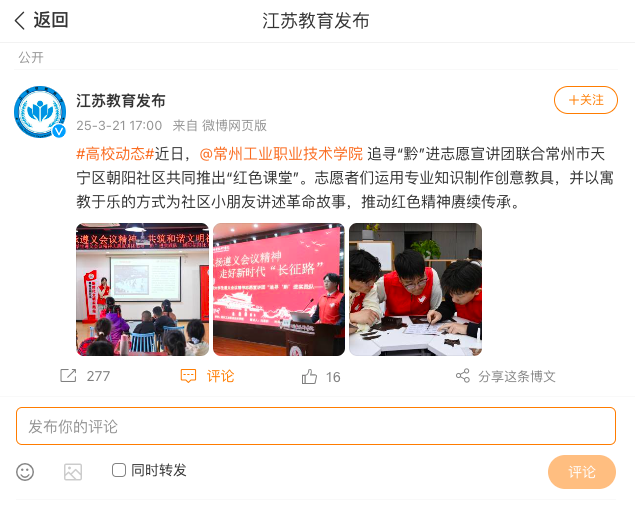Click the share icon next to 分享这条博文
The image size is (635, 515).
463,376
